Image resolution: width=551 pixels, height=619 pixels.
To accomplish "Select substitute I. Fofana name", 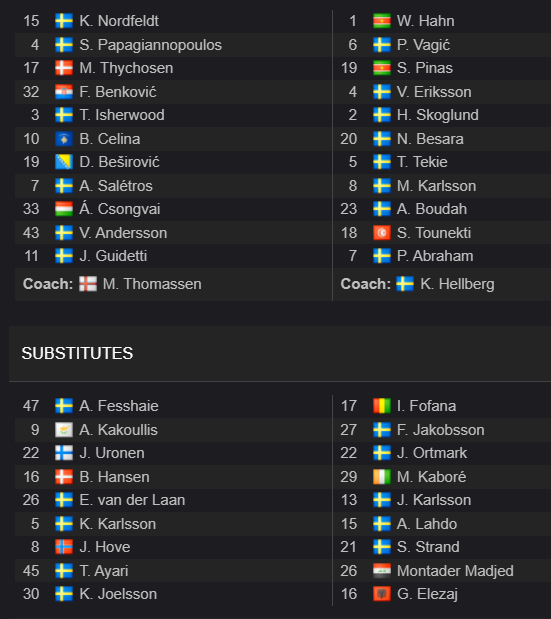I will point(427,406).
